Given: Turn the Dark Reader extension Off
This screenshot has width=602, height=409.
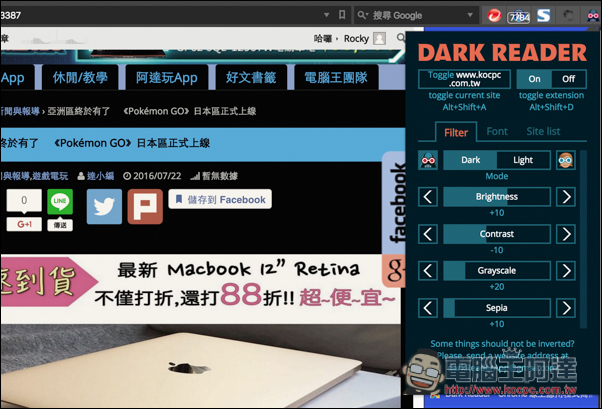Looking at the screenshot, I should click(x=569, y=79).
